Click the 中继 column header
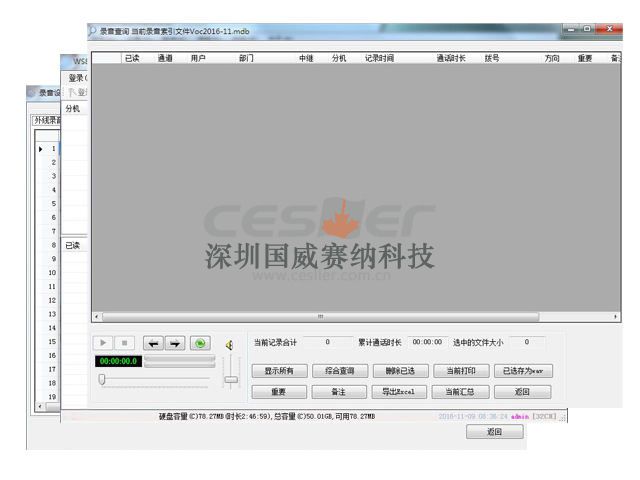 coord(306,58)
